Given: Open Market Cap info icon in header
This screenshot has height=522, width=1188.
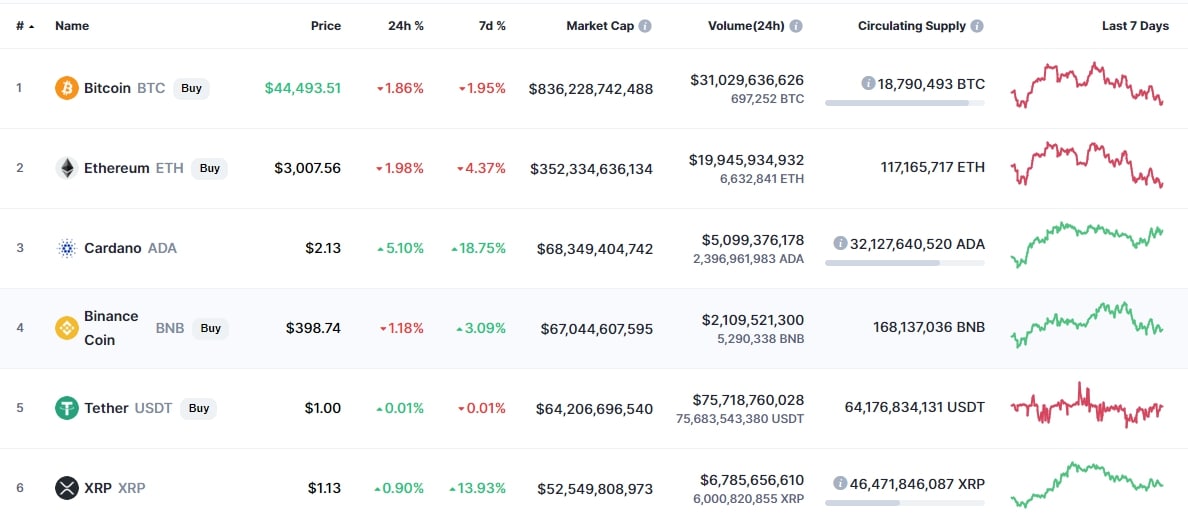Looking at the screenshot, I should [645, 26].
